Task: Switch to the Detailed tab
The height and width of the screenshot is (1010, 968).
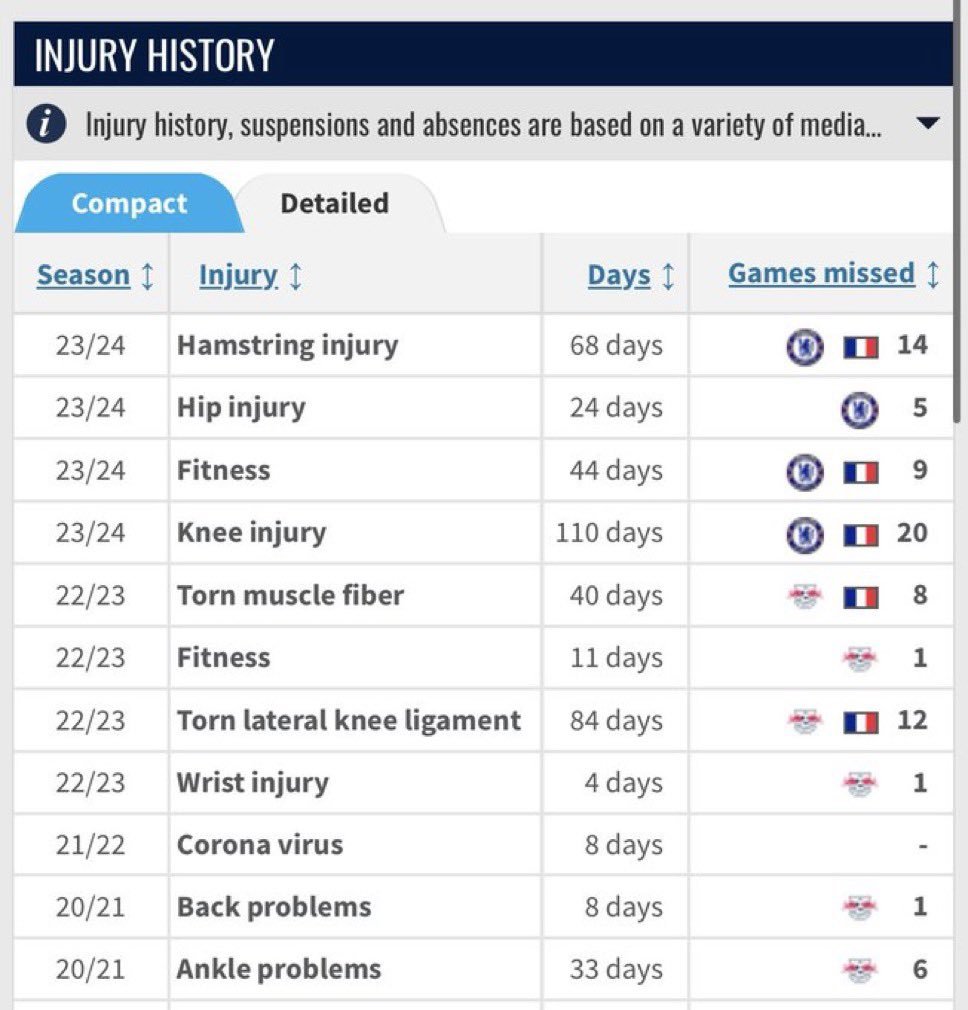Action: (x=334, y=203)
